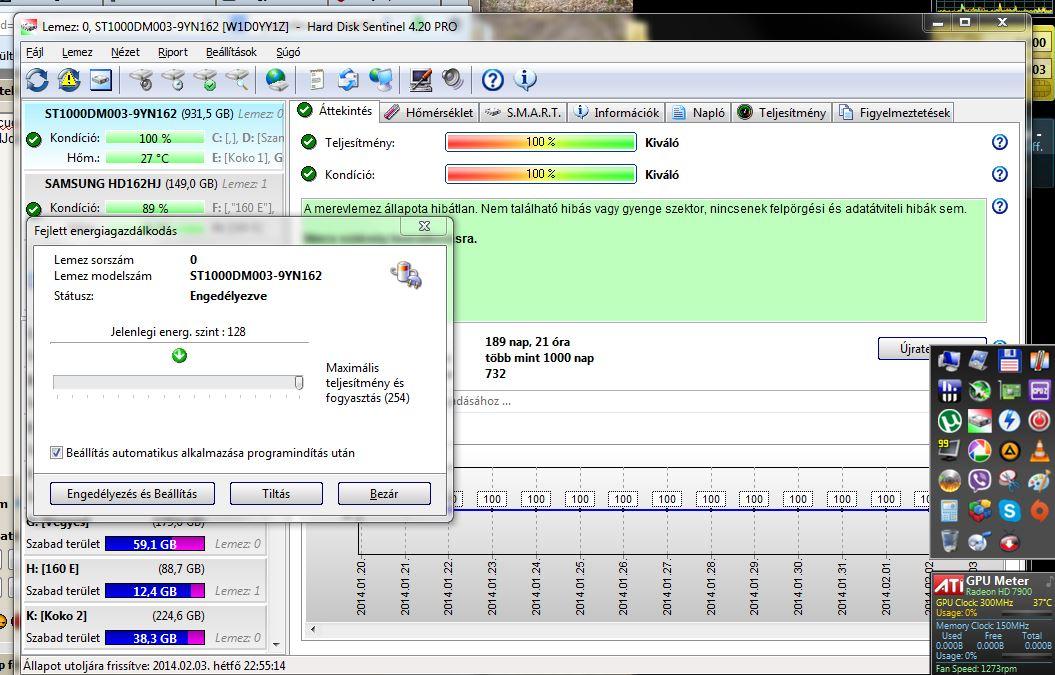Click the disk icon with clock overlay
The image size is (1055, 675).
(174, 80)
